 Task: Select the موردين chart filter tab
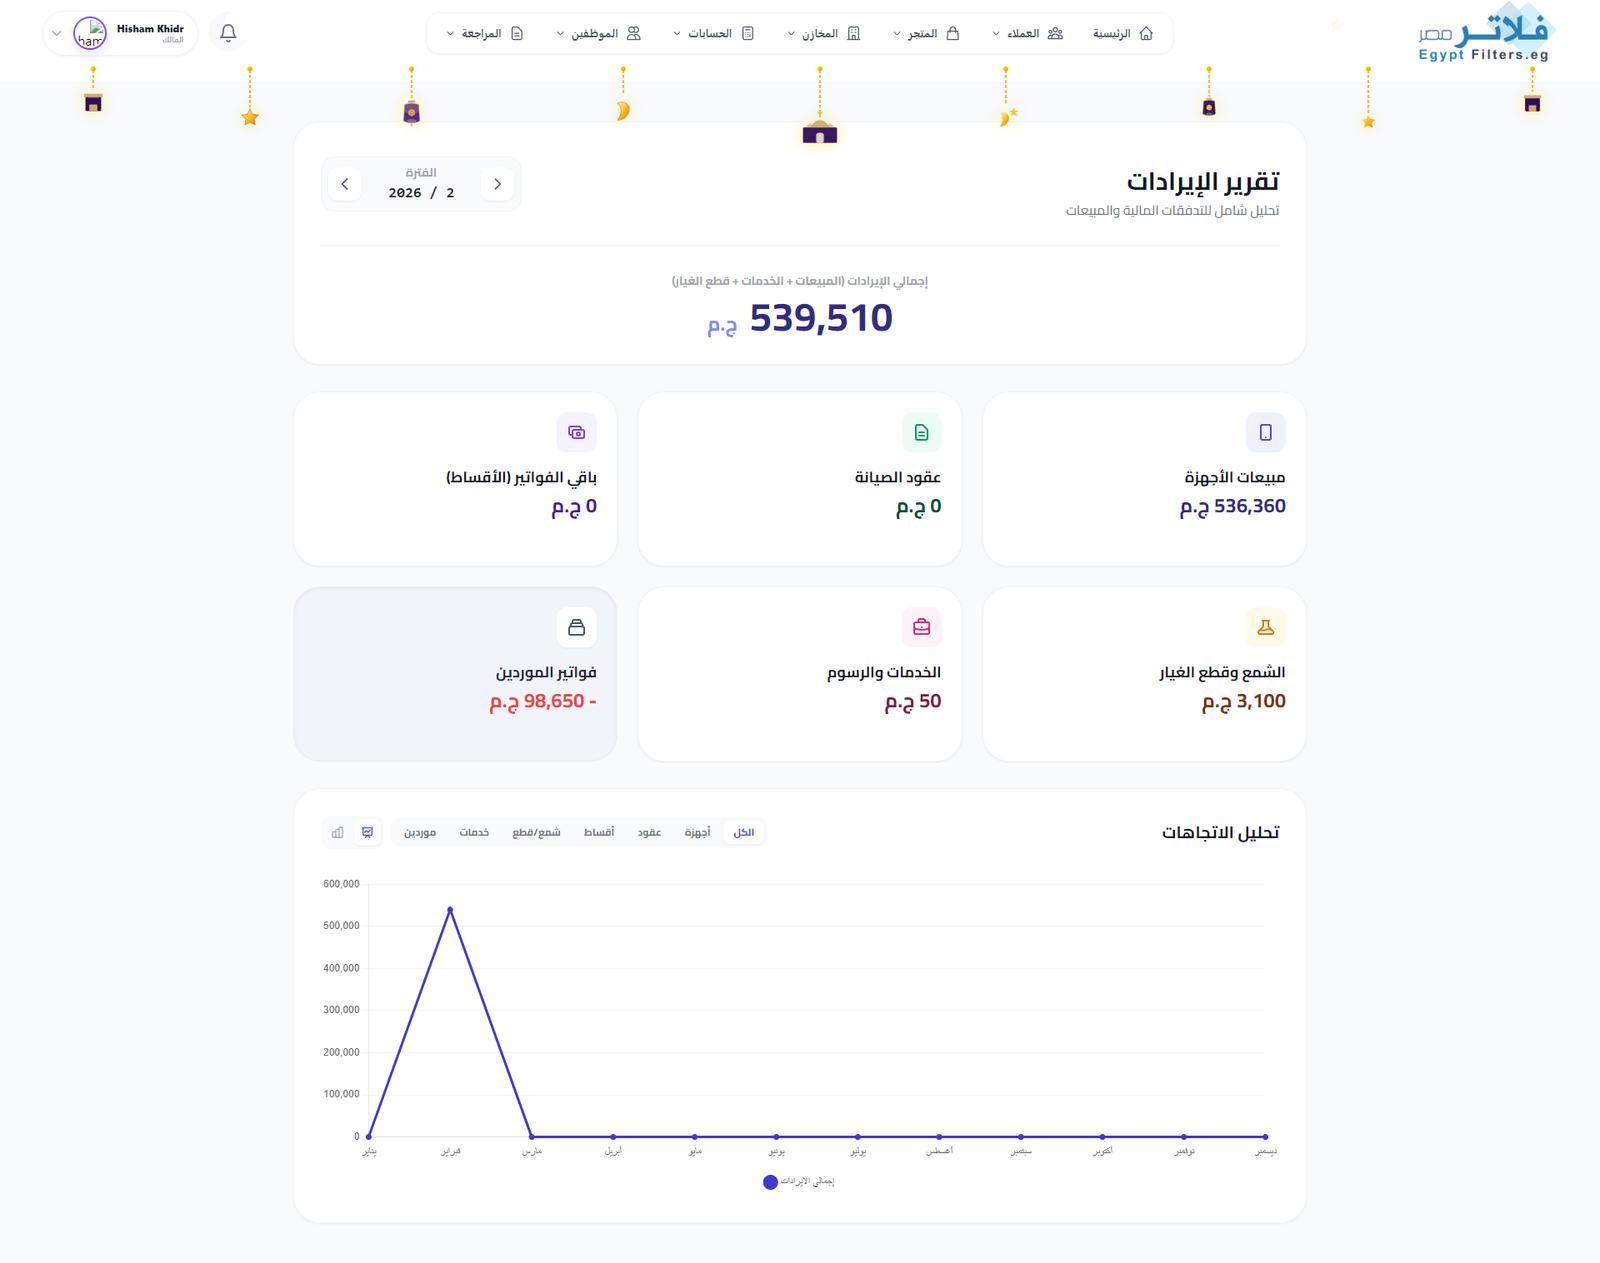coord(420,832)
